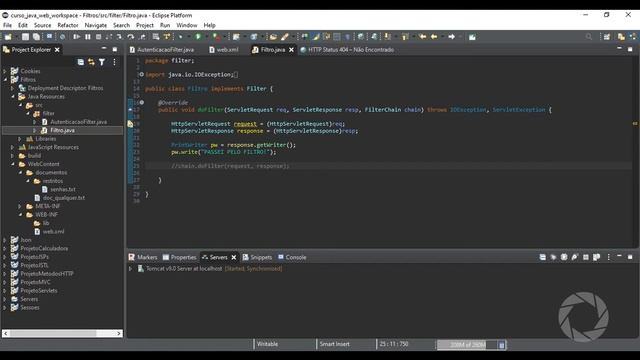The height and width of the screenshot is (360, 640).
Task: Collapse All in Project Explorer toolbar
Action: click(81, 62)
